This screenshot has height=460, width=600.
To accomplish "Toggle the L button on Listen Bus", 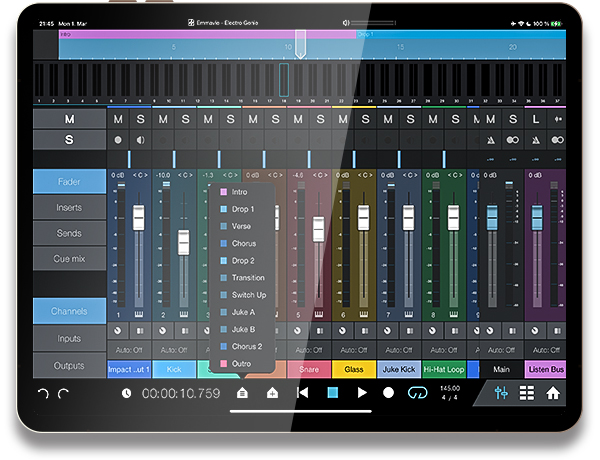I will coord(536,119).
